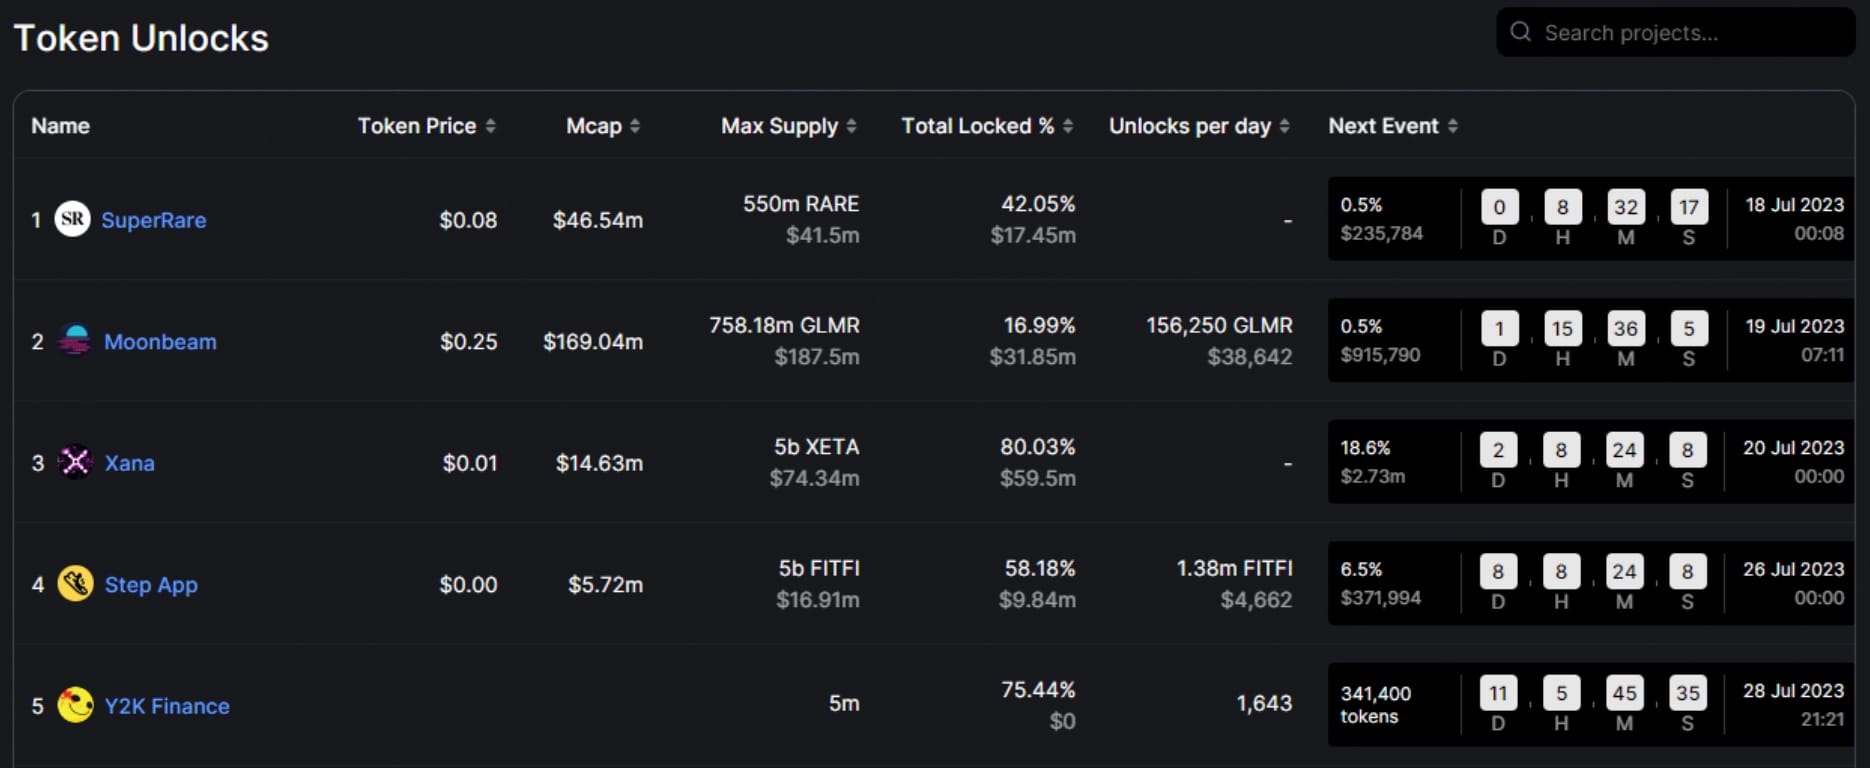
Task: Select Moonbeam token price $0.25
Action: pos(468,341)
